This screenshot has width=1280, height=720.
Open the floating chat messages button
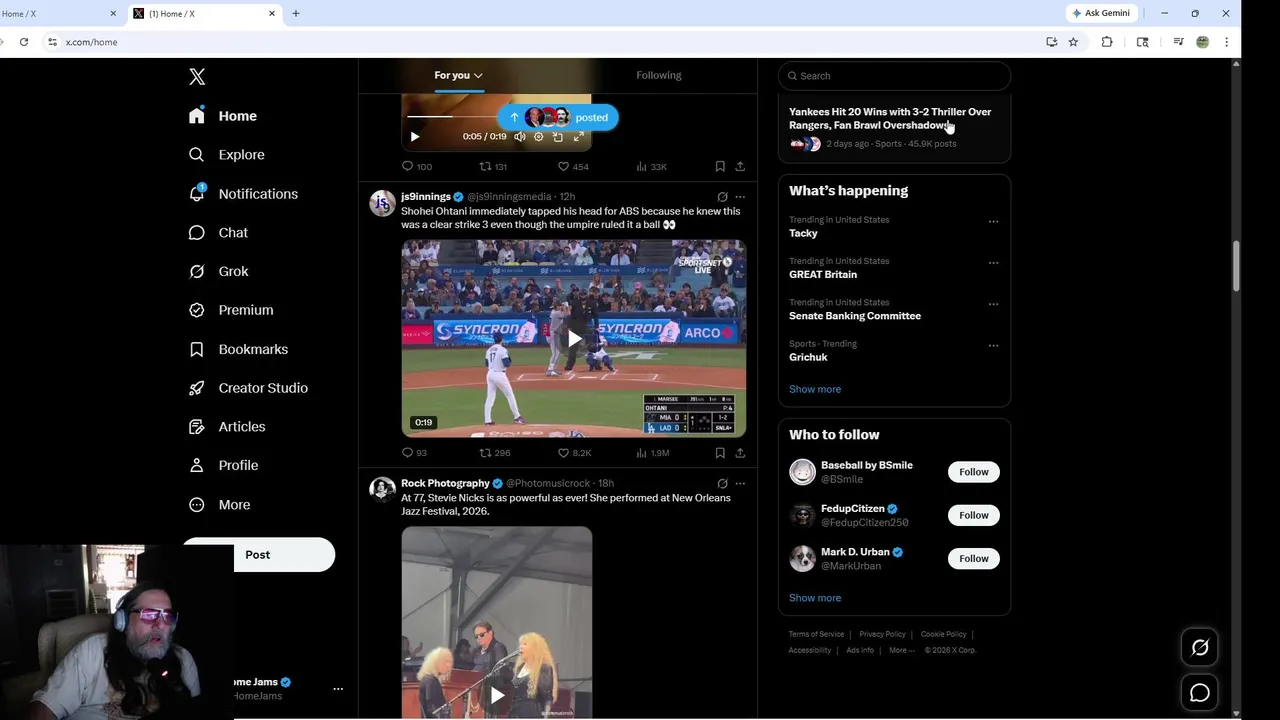1200,693
